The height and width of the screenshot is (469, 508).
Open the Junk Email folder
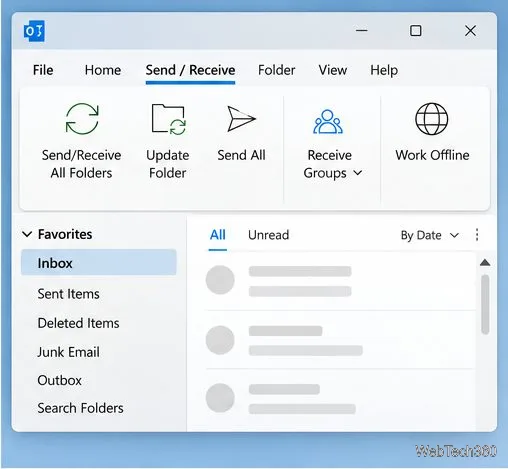point(68,352)
